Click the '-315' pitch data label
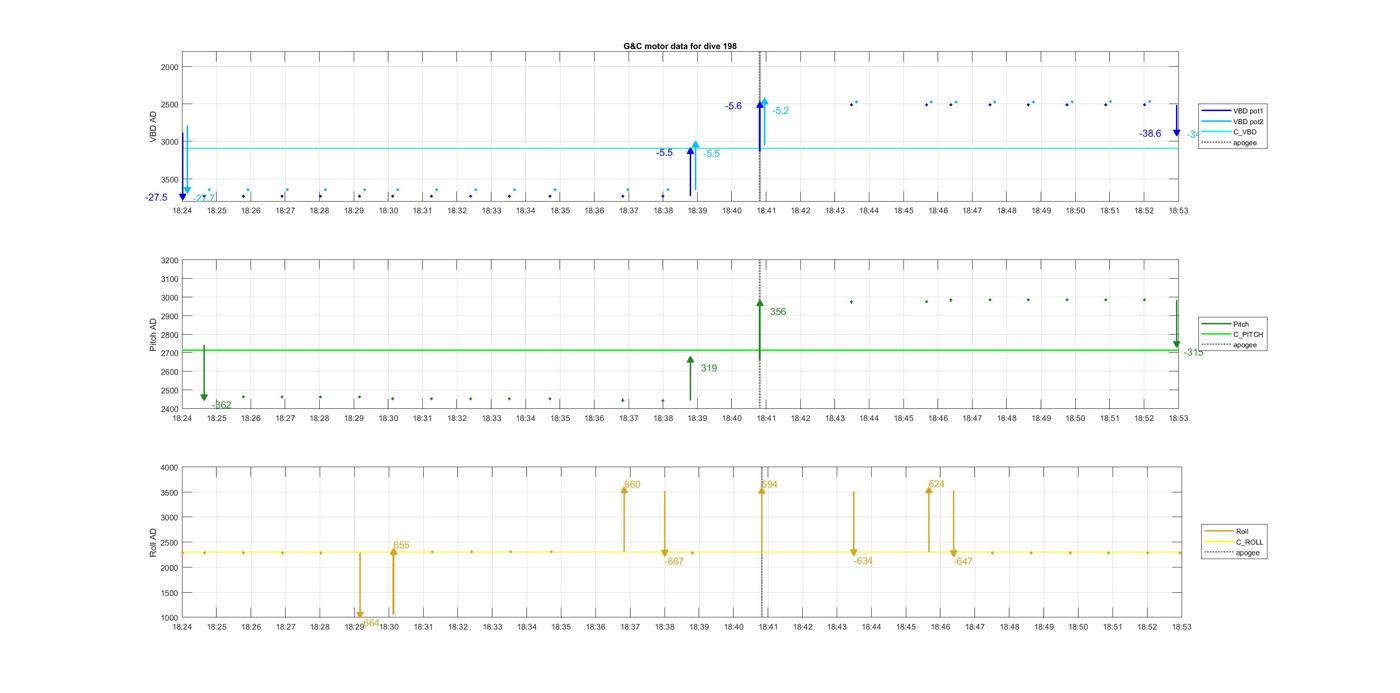 click(1193, 353)
